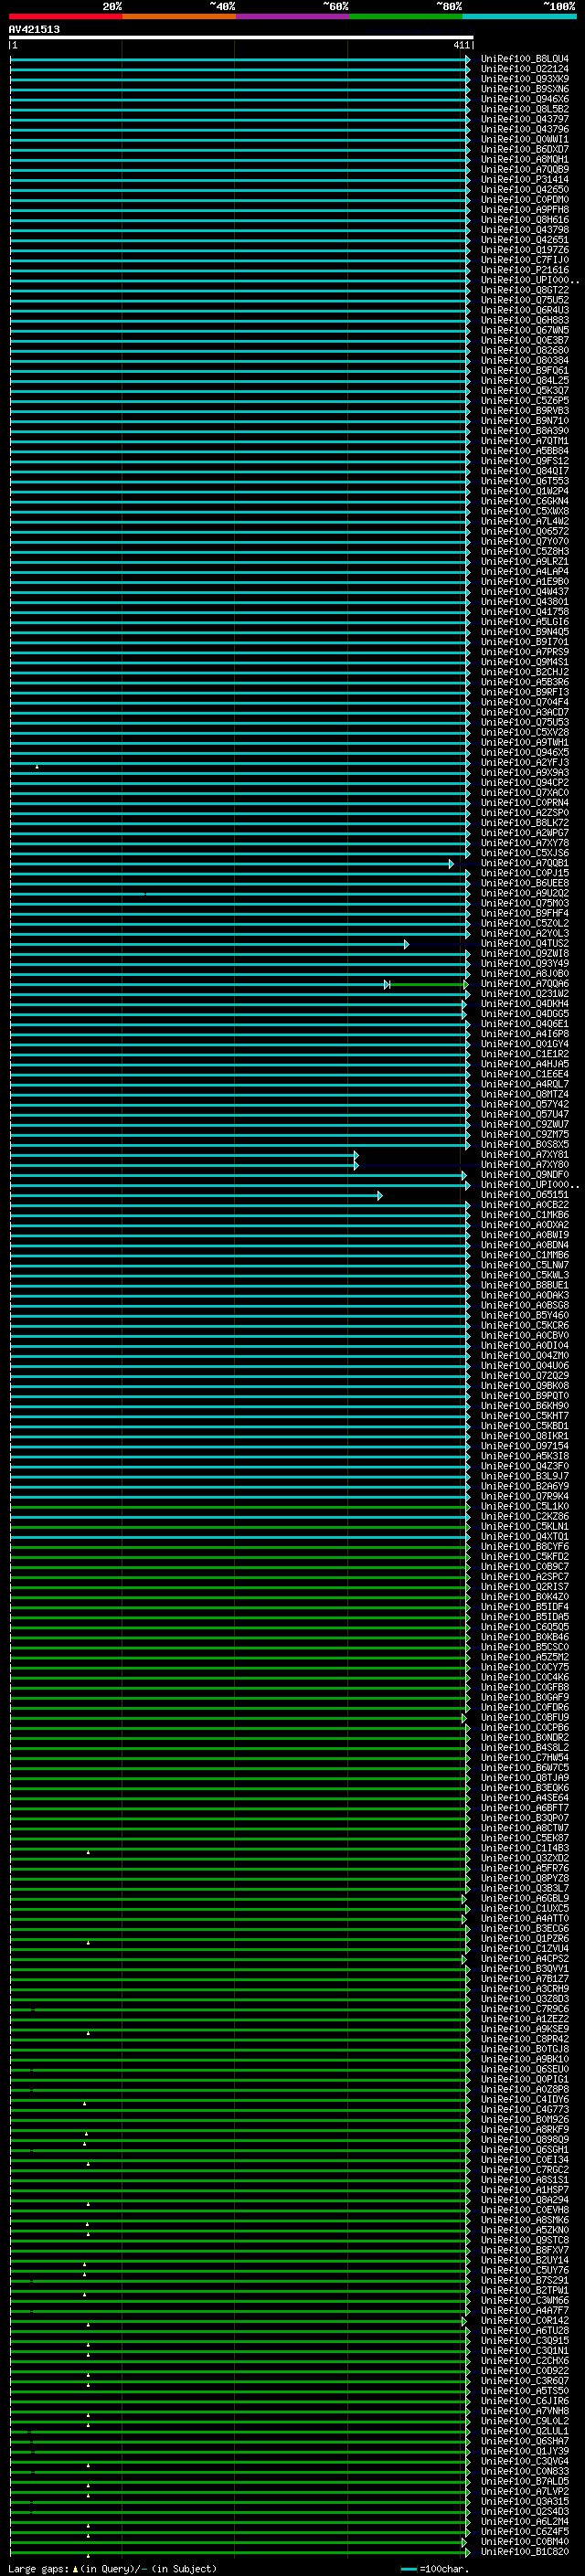Click UniRef100_Q4DKH4 label
The width and height of the screenshot is (585, 2576).
coord(524,1004)
